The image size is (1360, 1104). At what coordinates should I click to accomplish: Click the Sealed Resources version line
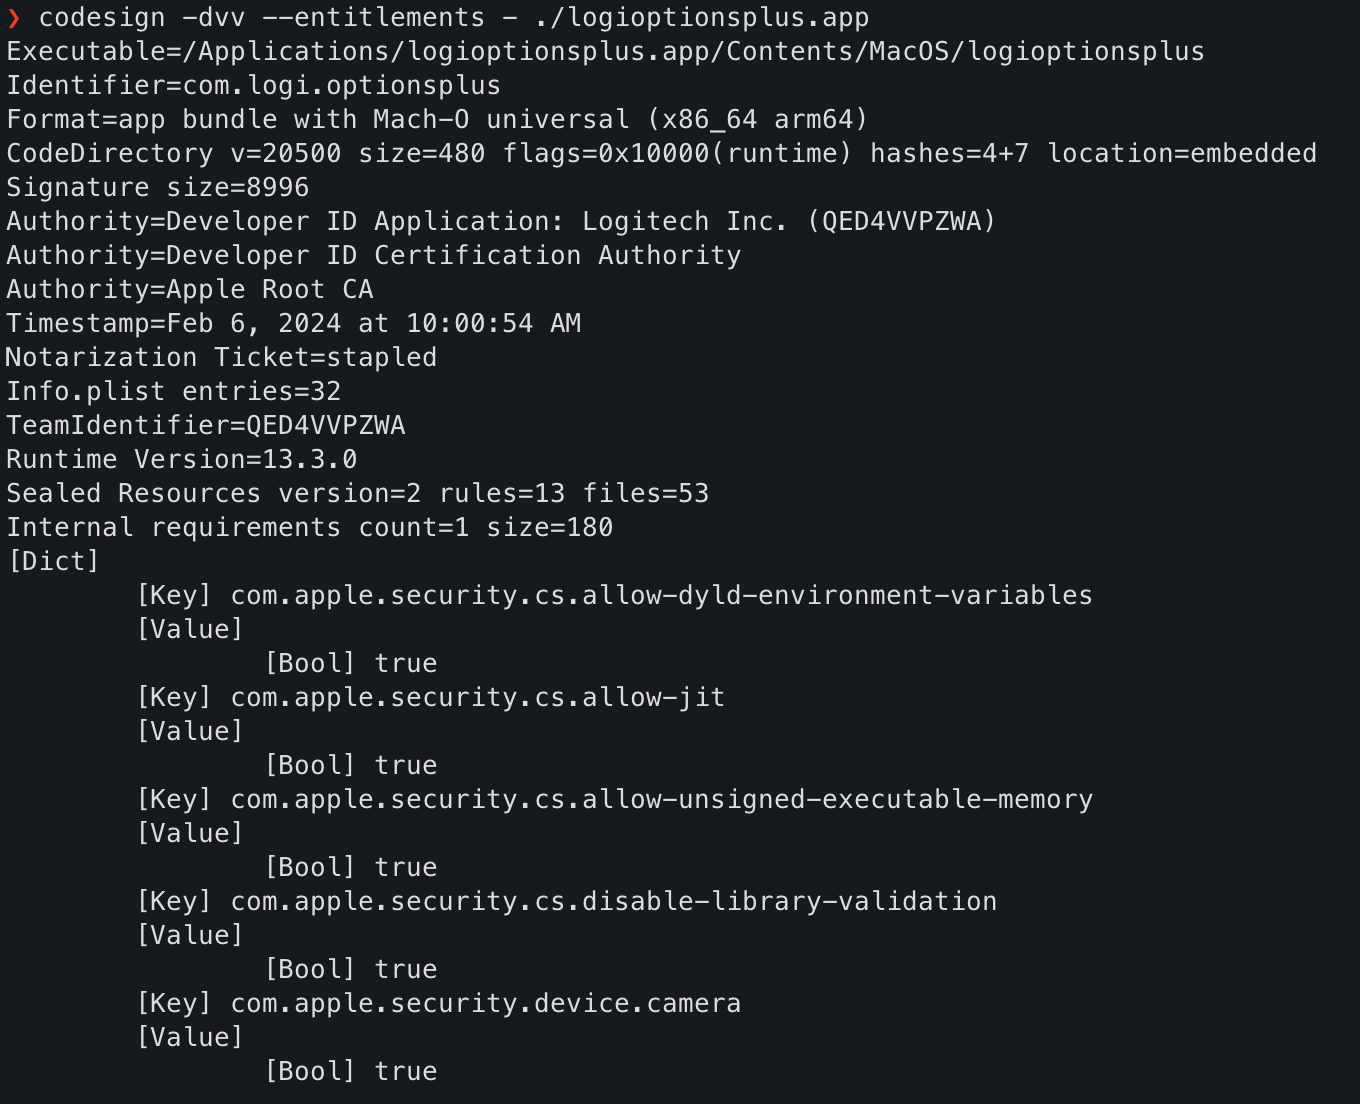pos(357,494)
